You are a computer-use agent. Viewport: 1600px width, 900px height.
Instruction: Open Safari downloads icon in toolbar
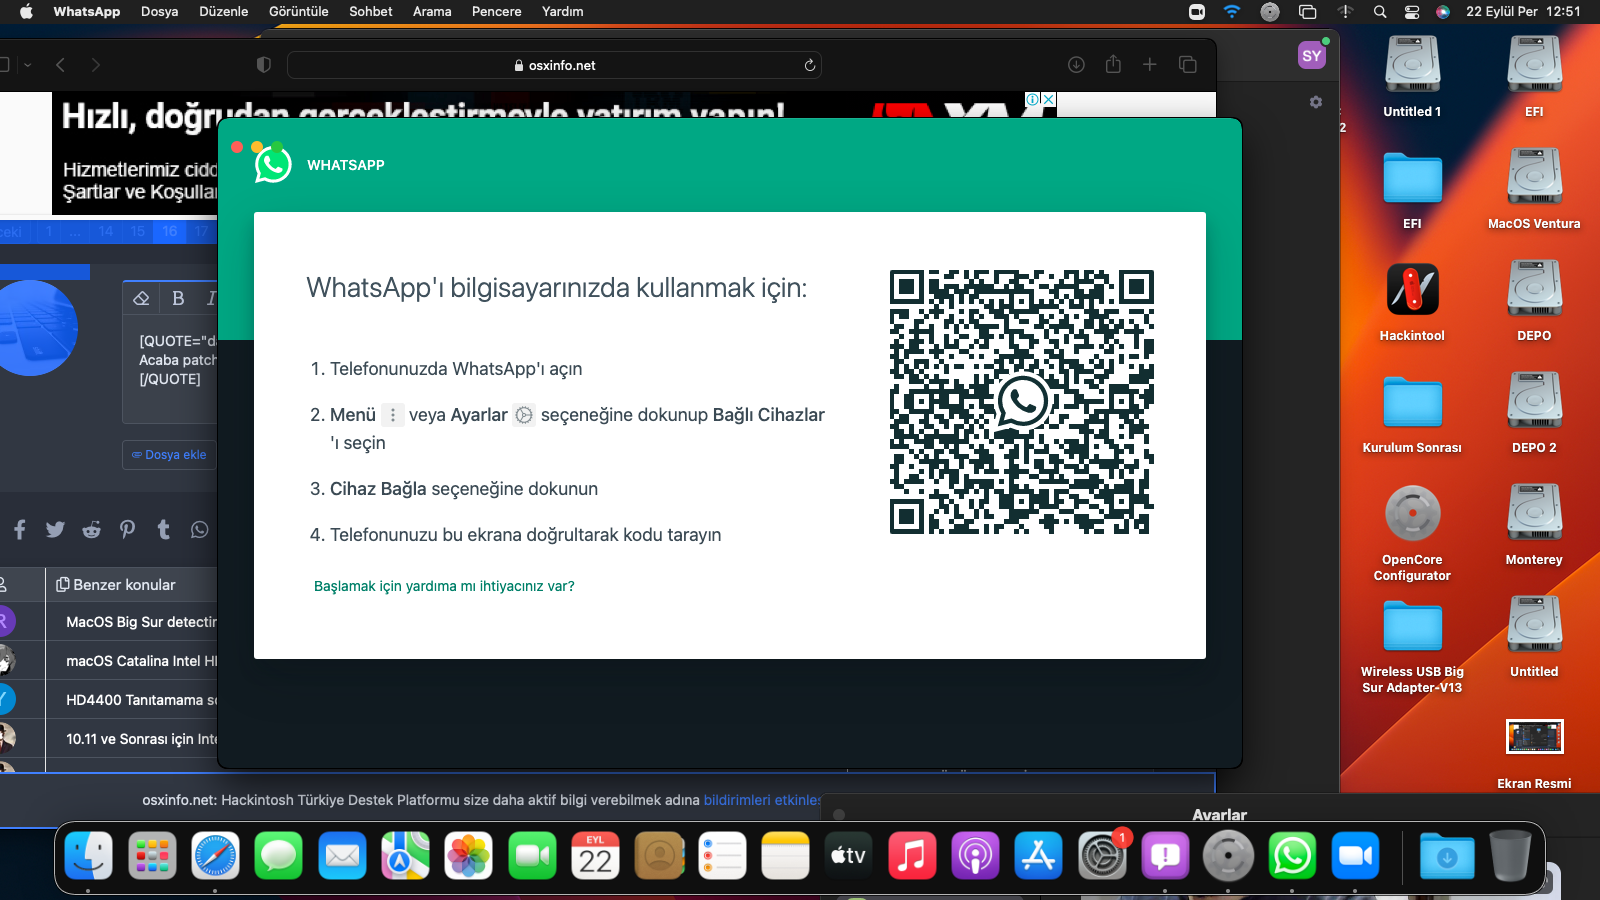pyautogui.click(x=1076, y=65)
